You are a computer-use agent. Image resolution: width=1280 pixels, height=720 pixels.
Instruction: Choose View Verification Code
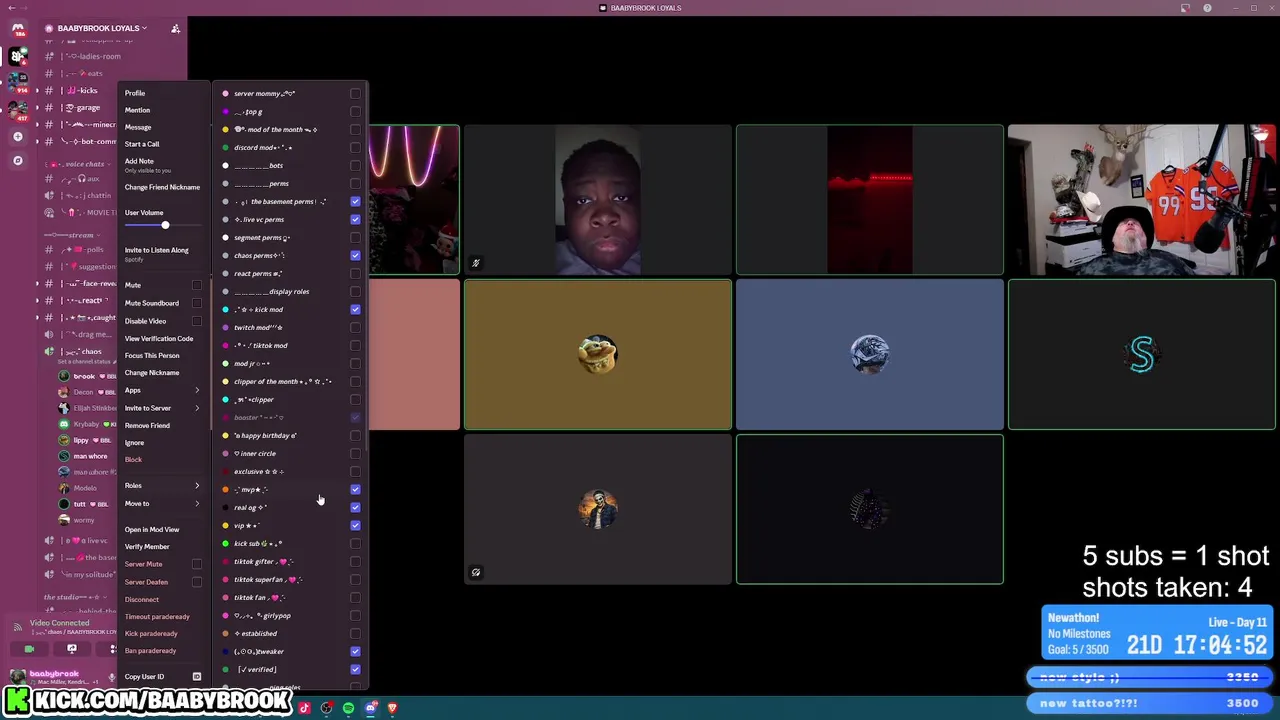162,338
